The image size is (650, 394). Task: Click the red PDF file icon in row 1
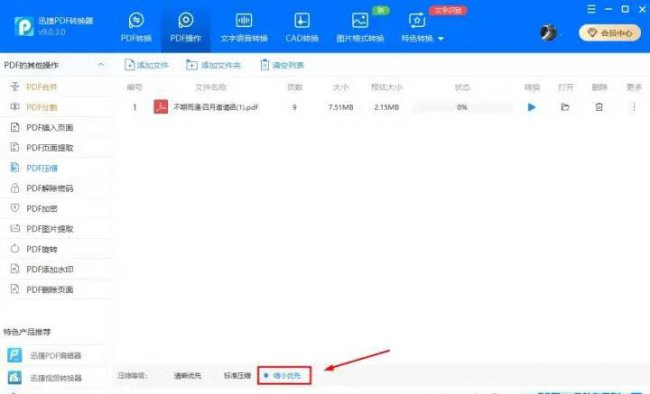pyautogui.click(x=161, y=107)
